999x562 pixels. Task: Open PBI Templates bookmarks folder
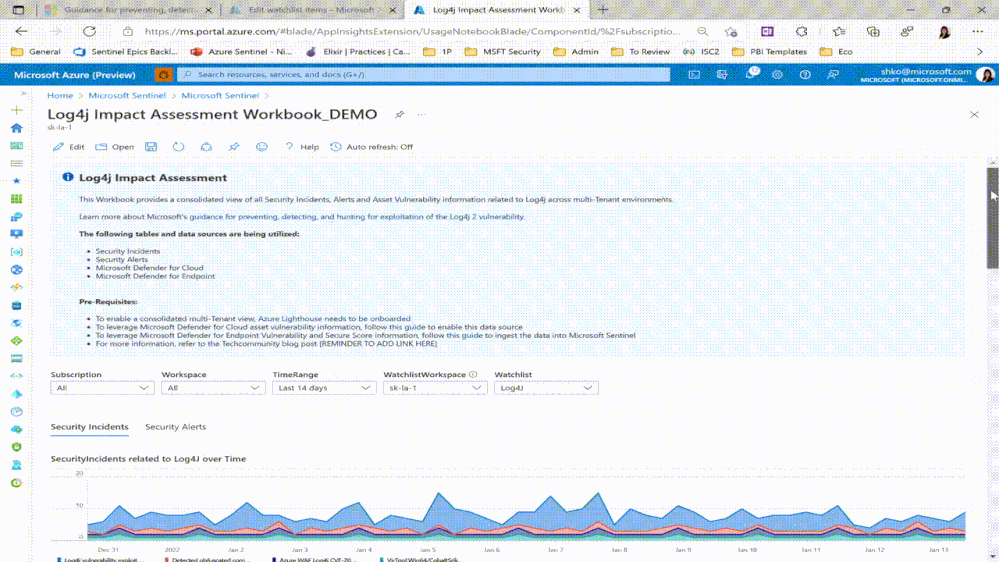[x=770, y=52]
